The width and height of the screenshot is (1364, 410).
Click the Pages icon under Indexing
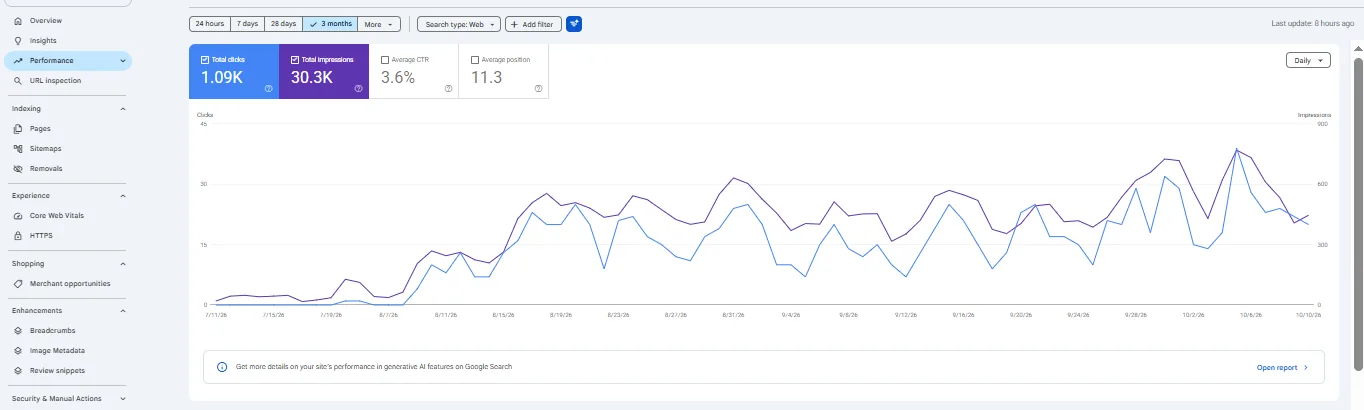coord(18,128)
